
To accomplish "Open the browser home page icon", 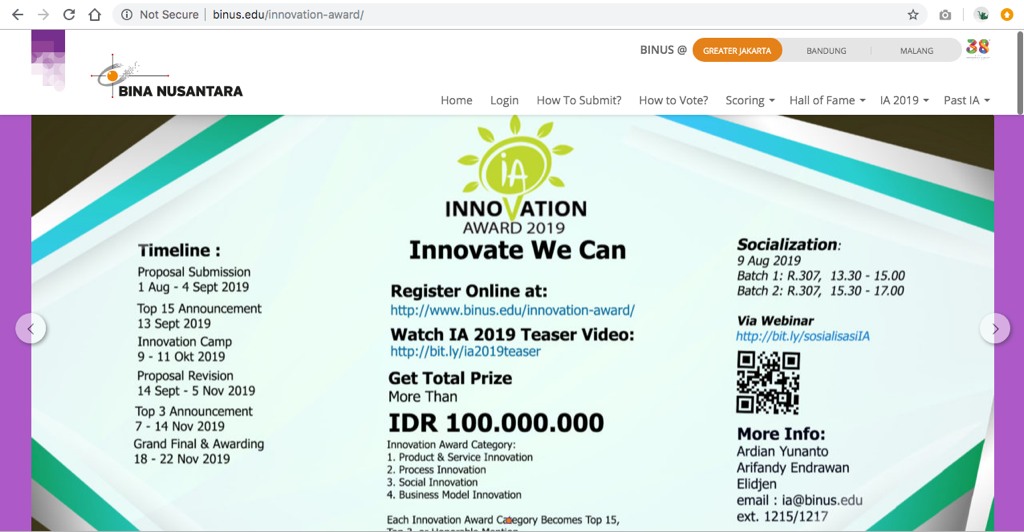I will tap(95, 14).
